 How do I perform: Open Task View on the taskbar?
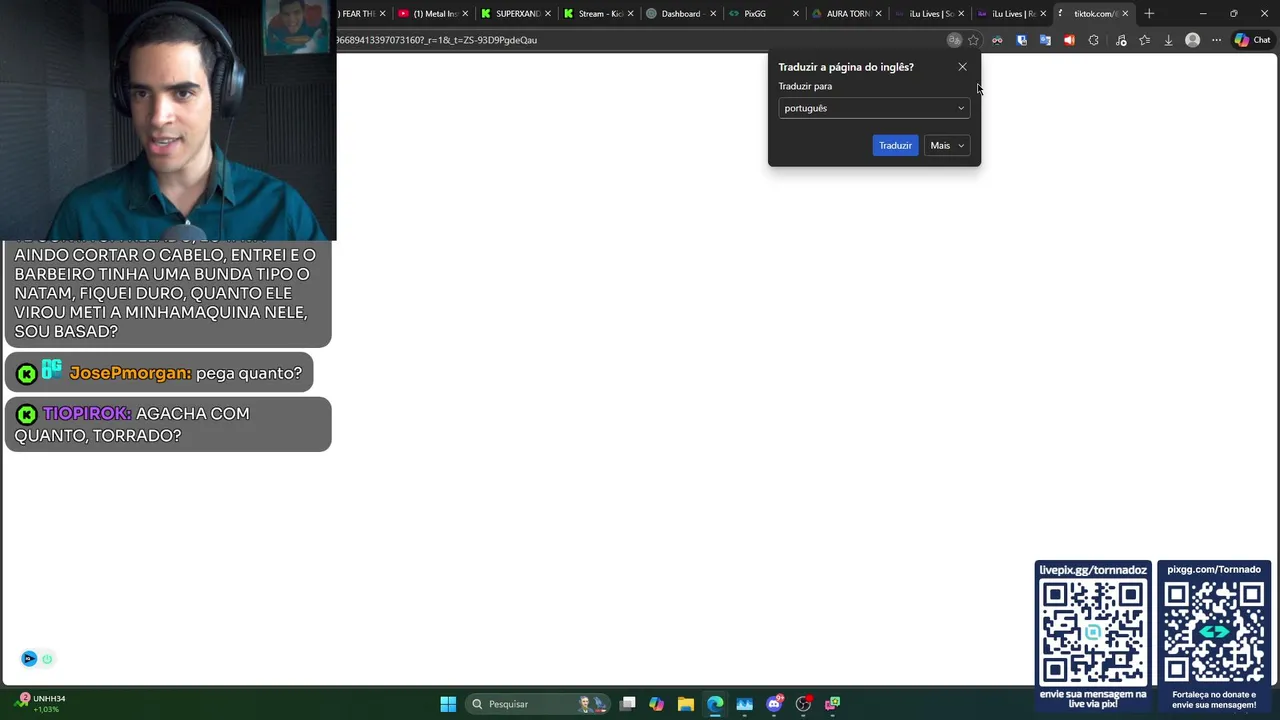point(627,704)
